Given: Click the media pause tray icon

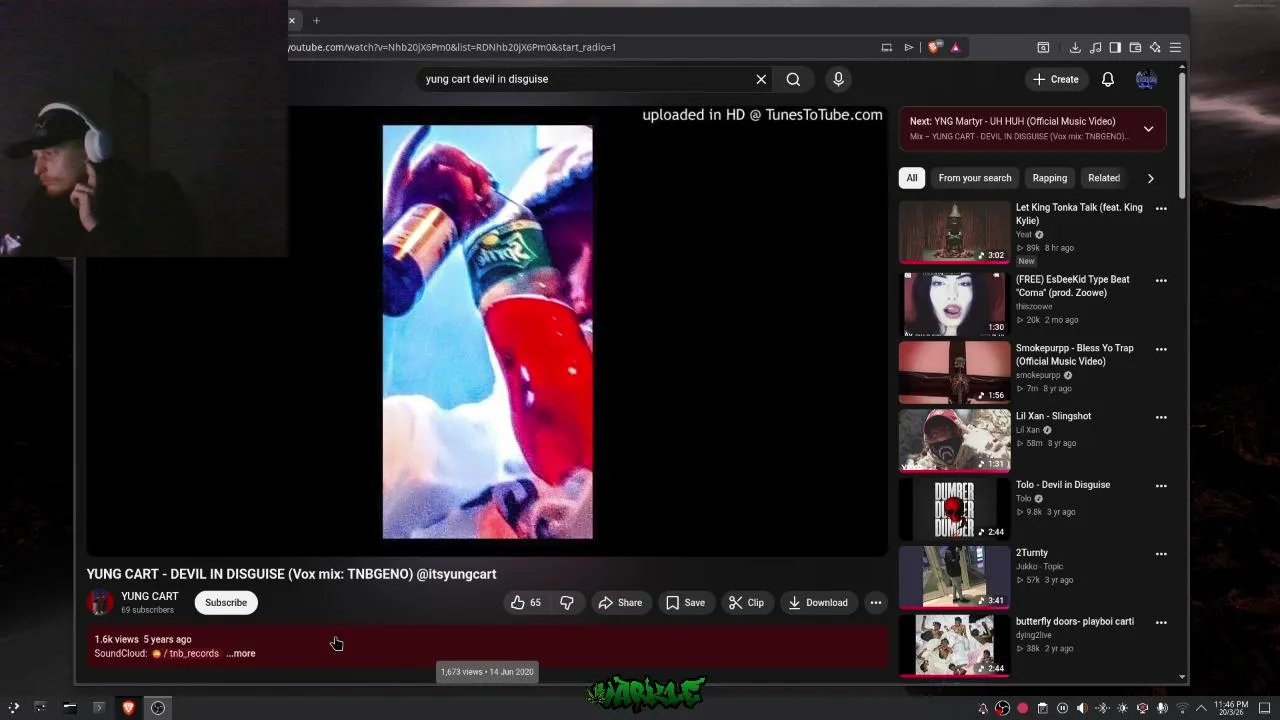Looking at the screenshot, I should (x=1062, y=708).
